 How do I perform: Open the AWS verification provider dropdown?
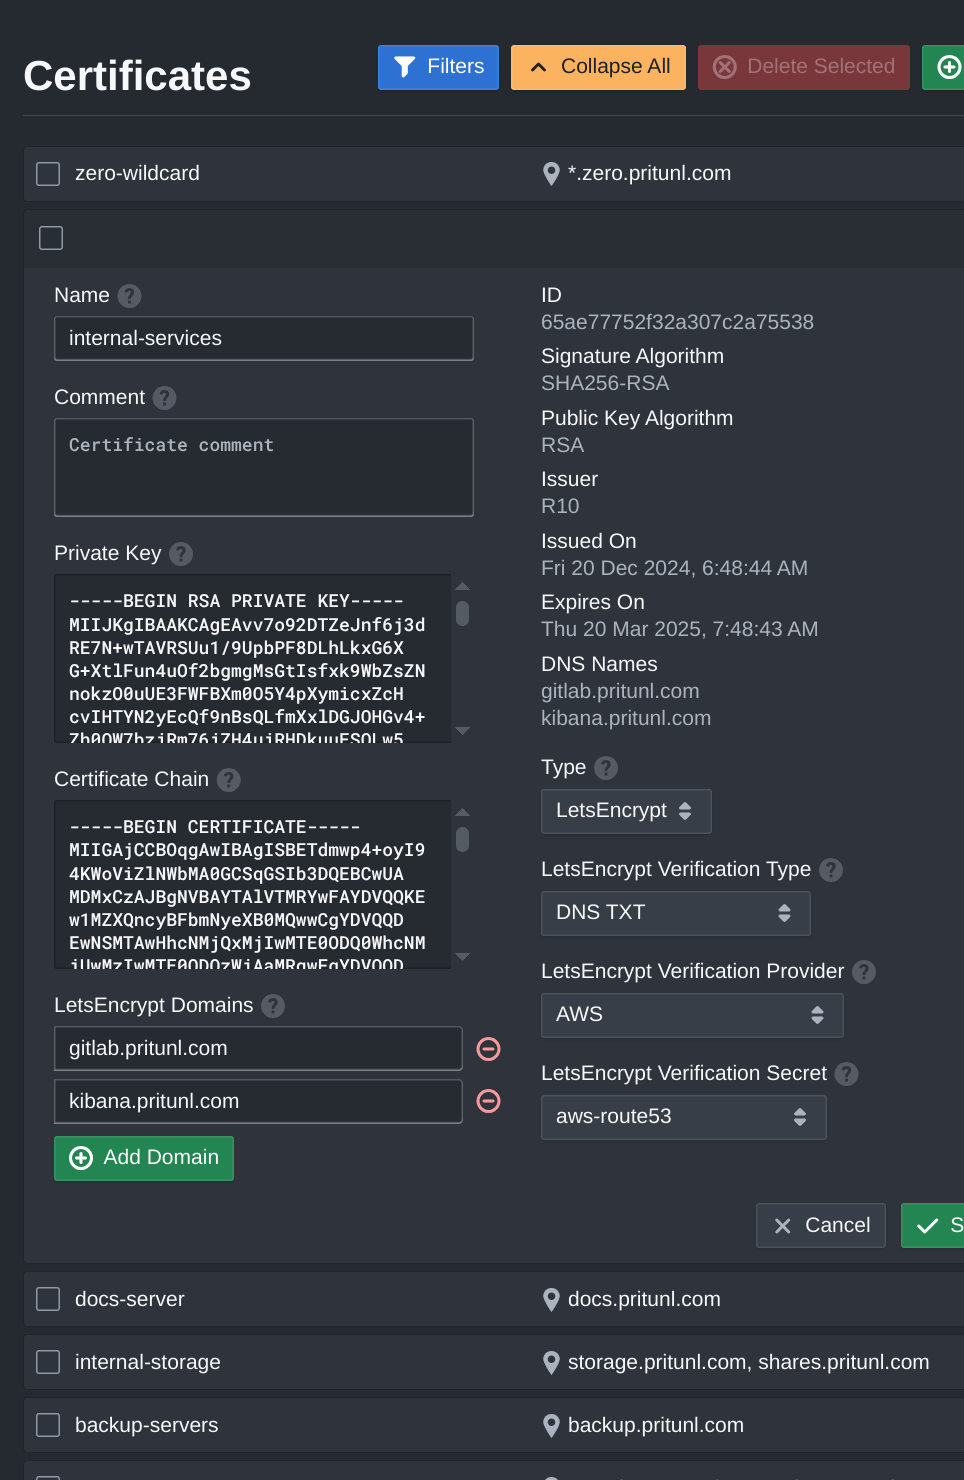tap(691, 1015)
